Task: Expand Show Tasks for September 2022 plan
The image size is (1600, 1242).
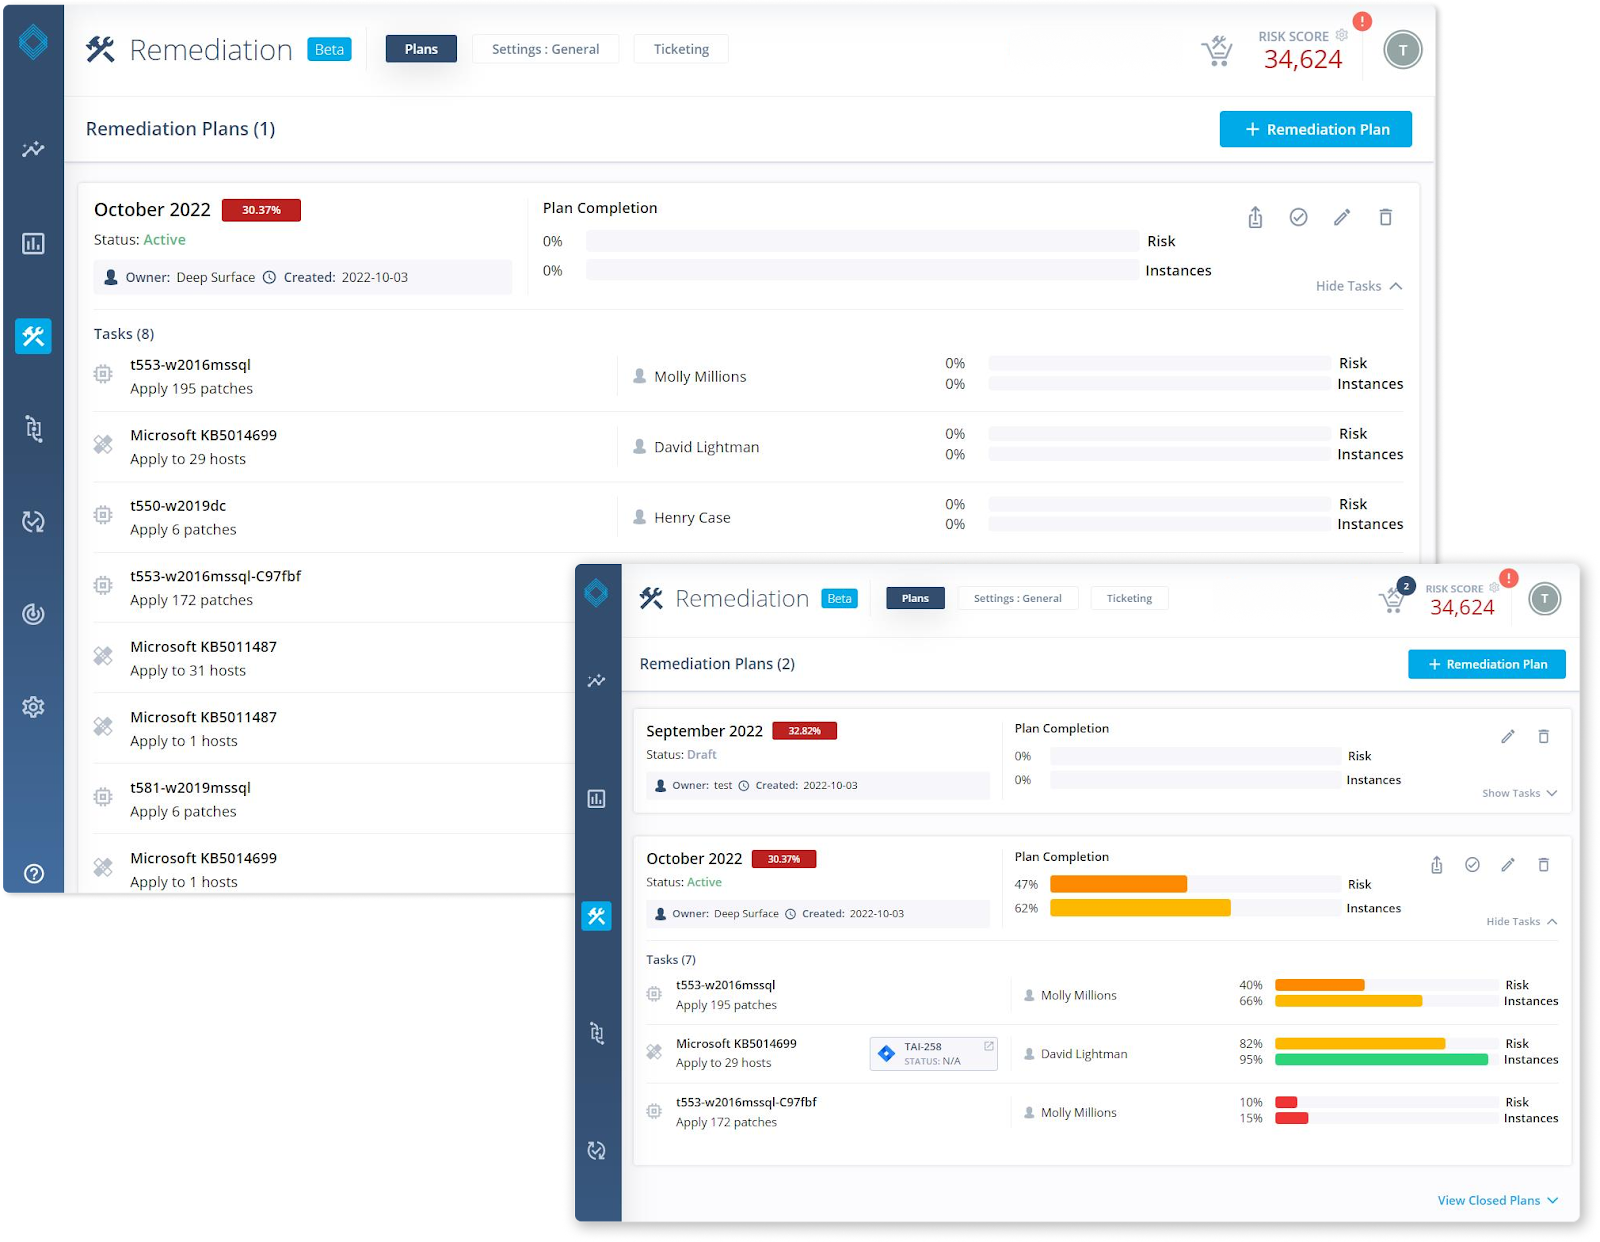Action: (x=1519, y=793)
